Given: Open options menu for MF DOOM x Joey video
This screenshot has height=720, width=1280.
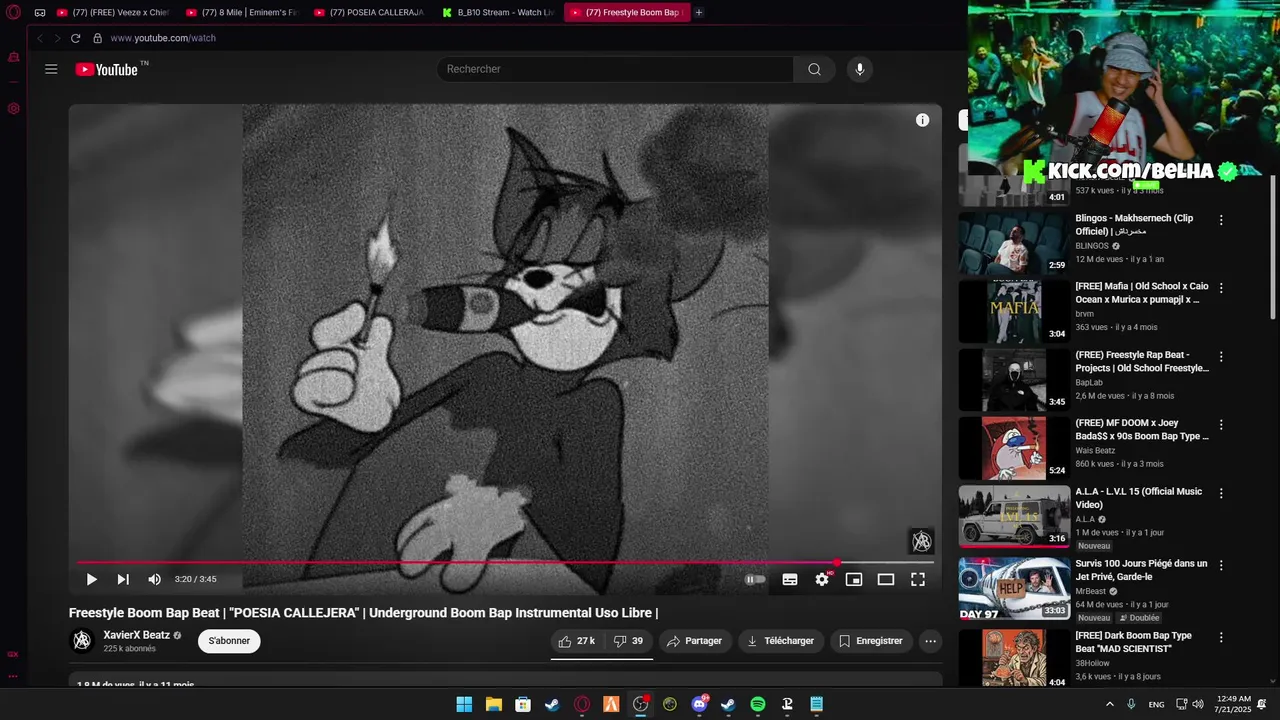Looking at the screenshot, I should click(1221, 424).
